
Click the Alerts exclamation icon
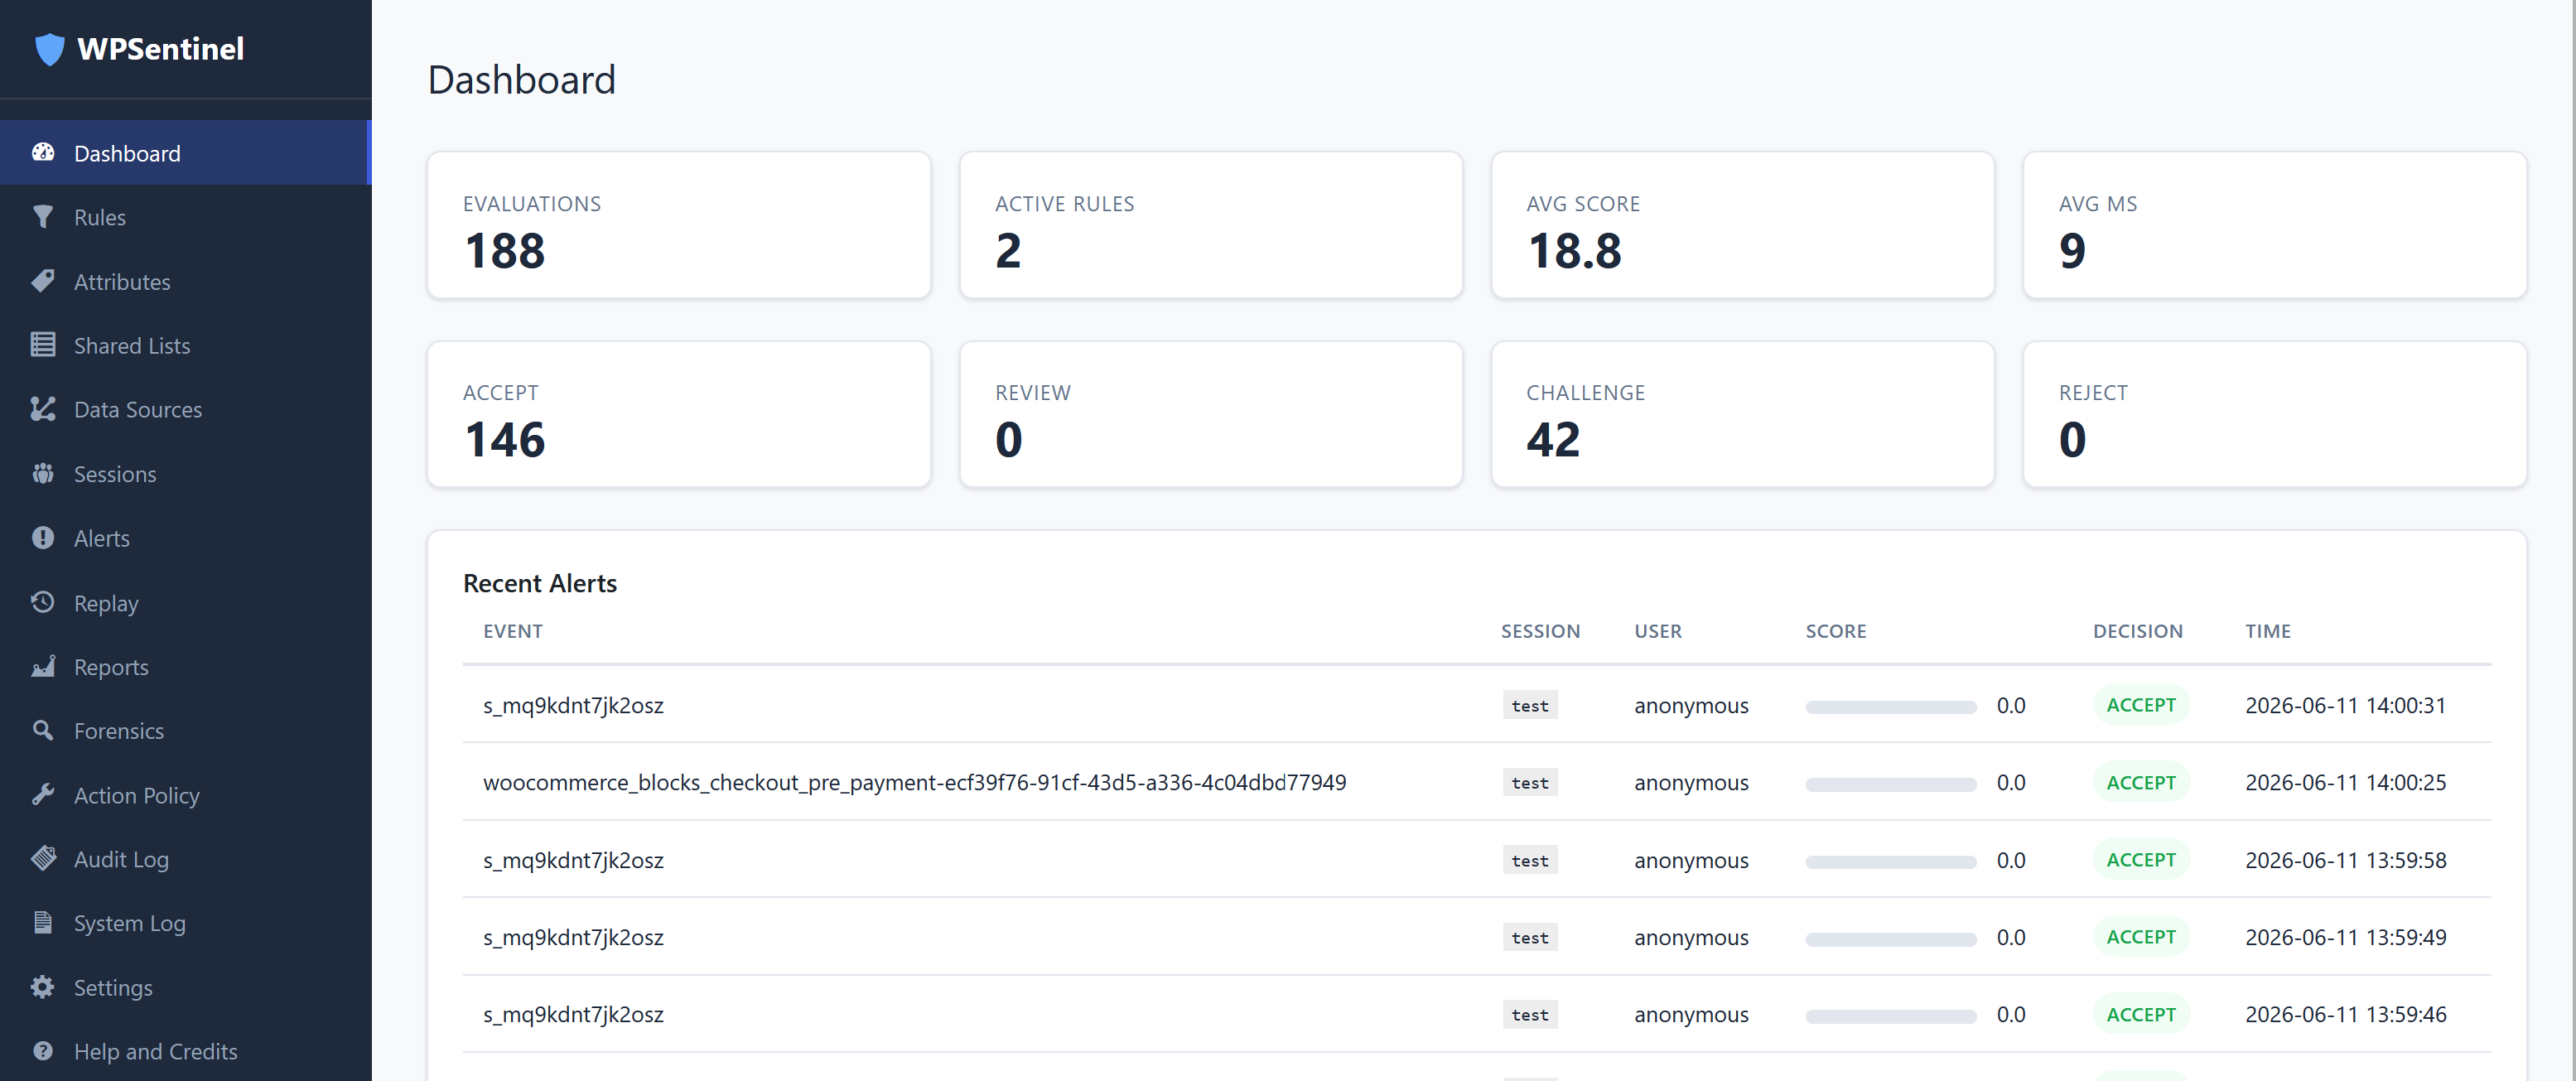[43, 537]
